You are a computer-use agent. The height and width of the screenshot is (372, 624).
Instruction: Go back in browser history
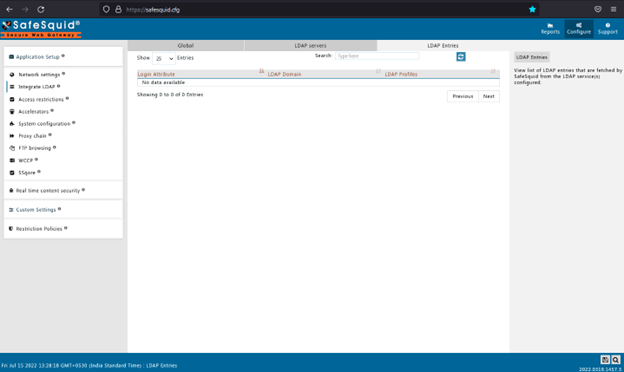pyautogui.click(x=10, y=9)
